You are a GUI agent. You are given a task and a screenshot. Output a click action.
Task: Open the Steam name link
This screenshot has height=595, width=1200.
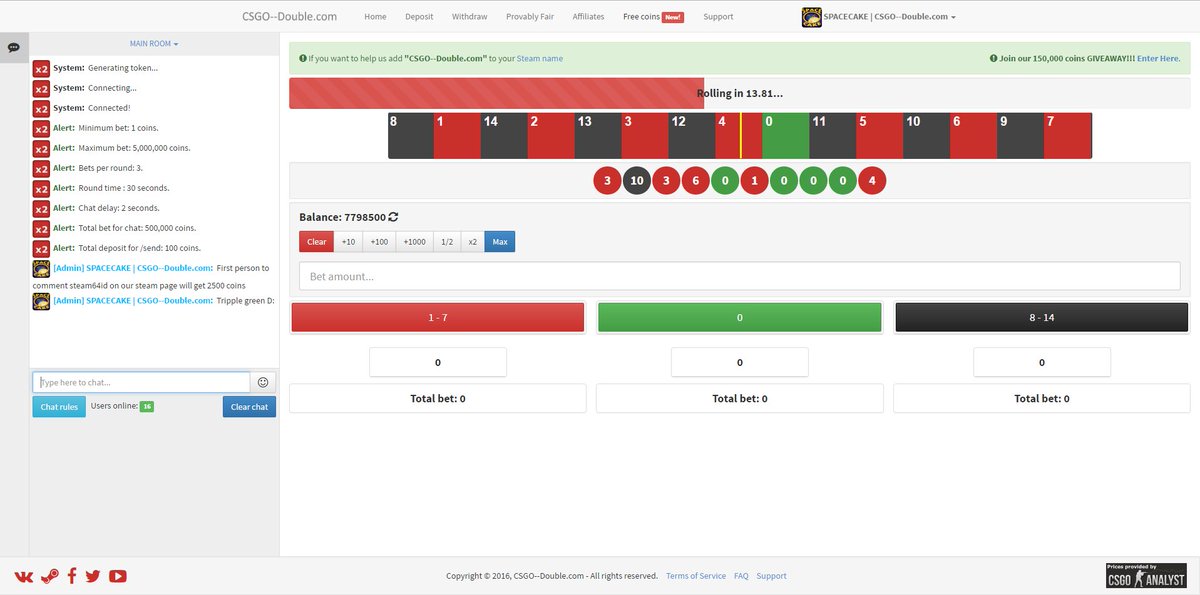tap(539, 59)
